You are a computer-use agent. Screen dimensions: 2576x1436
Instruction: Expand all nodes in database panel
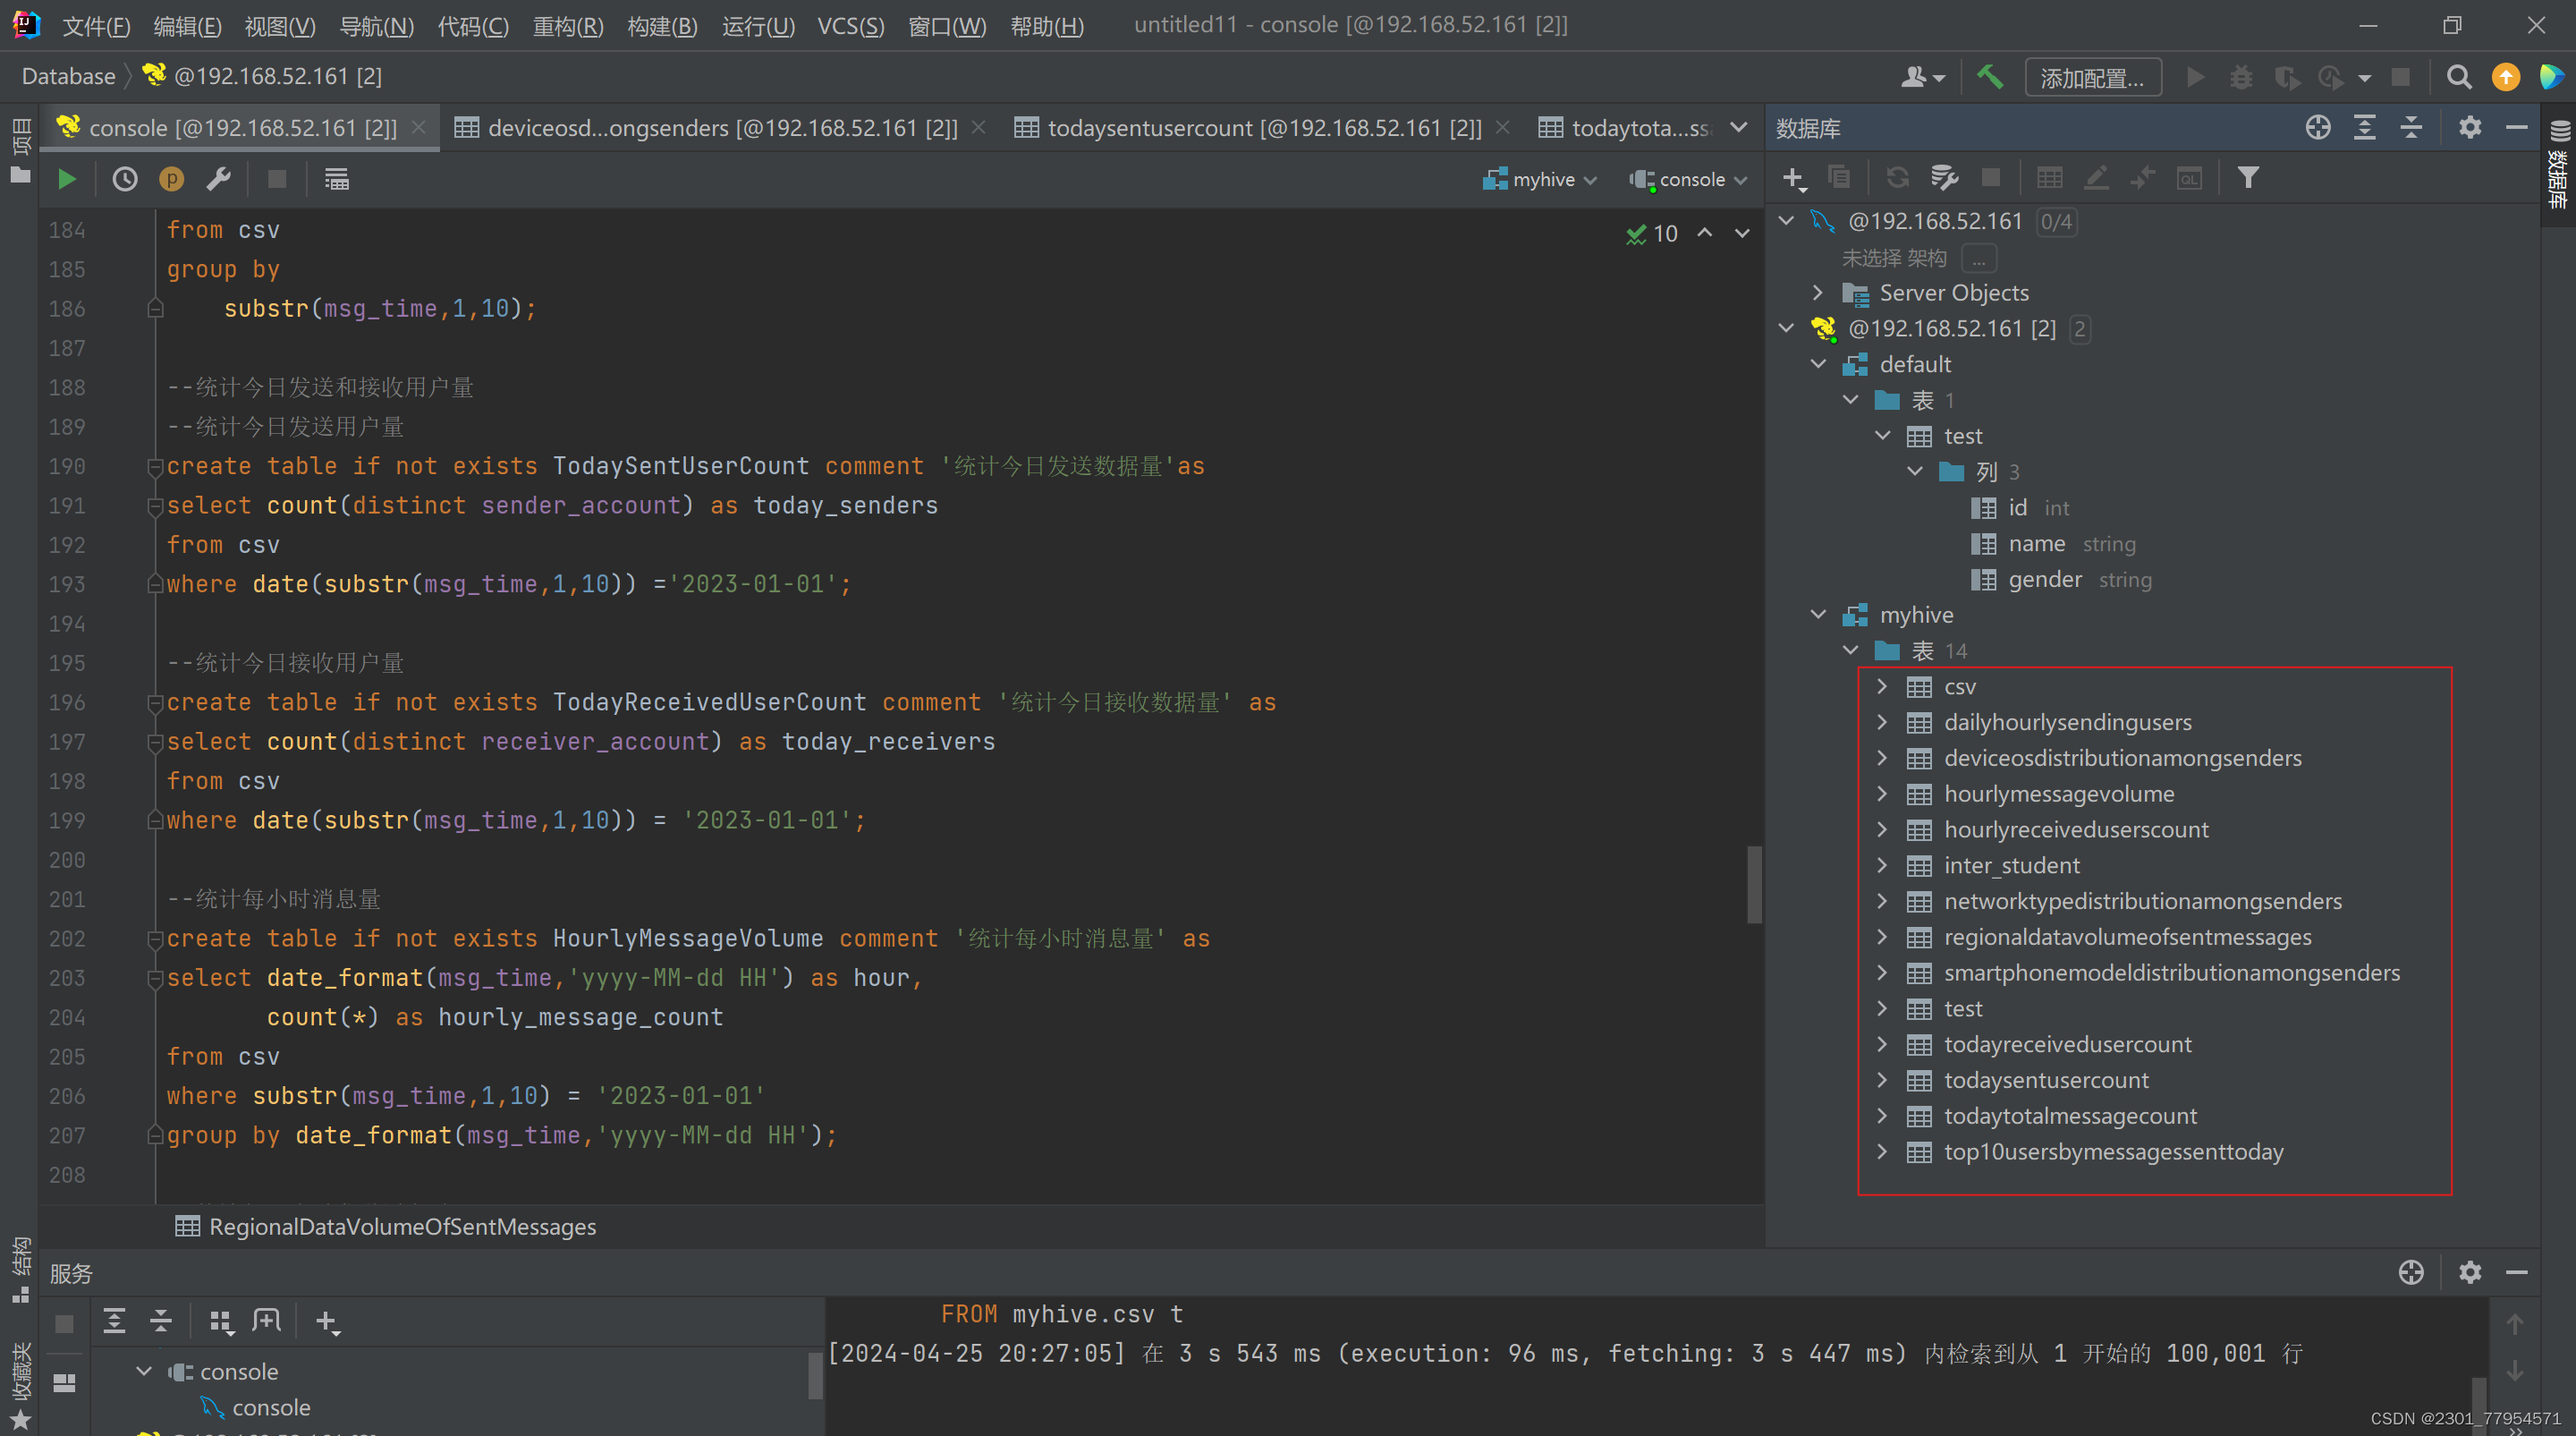pyautogui.click(x=2365, y=128)
